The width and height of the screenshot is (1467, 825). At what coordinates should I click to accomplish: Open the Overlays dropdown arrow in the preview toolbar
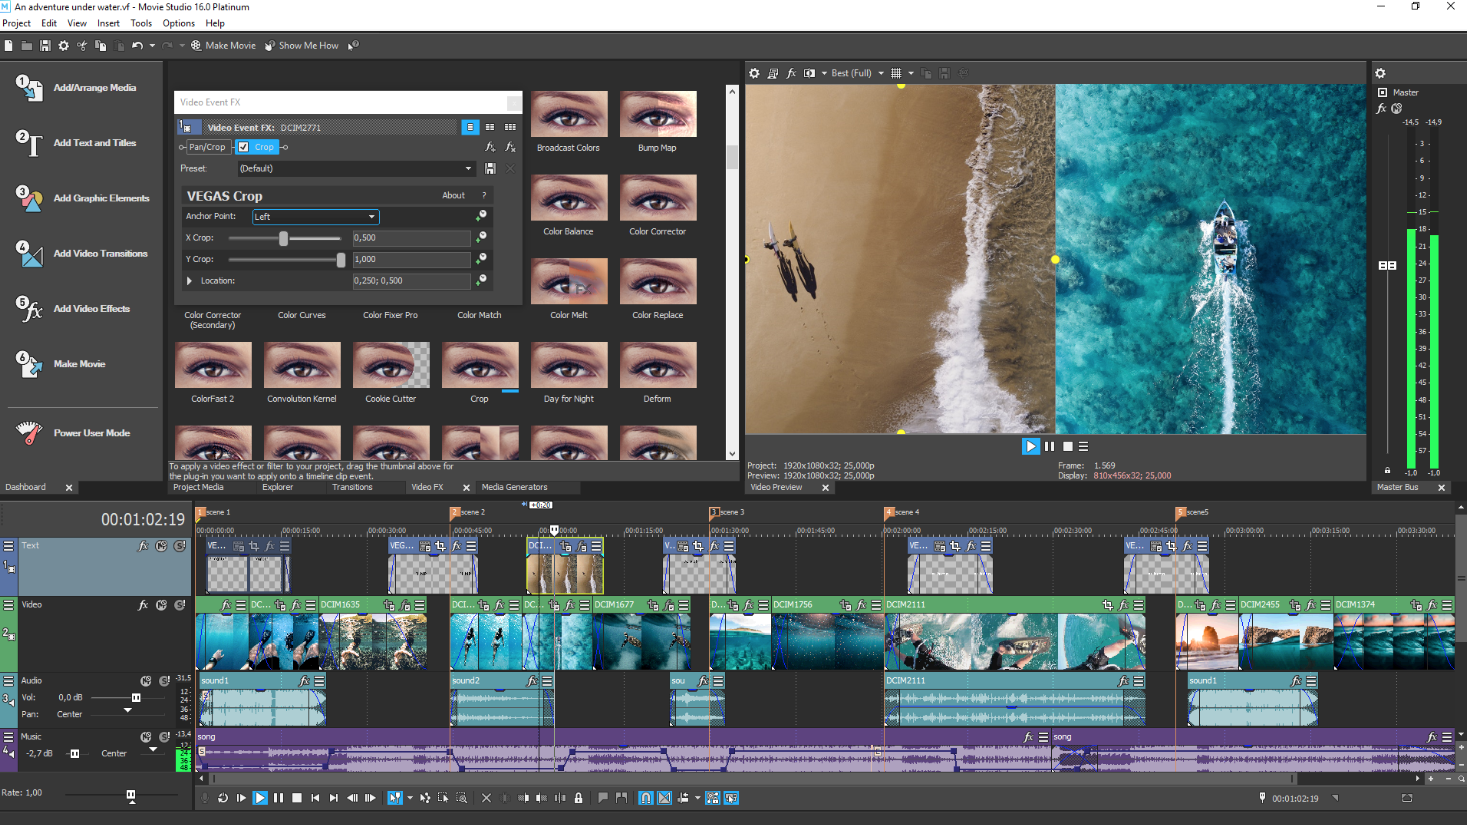pyautogui.click(x=911, y=73)
